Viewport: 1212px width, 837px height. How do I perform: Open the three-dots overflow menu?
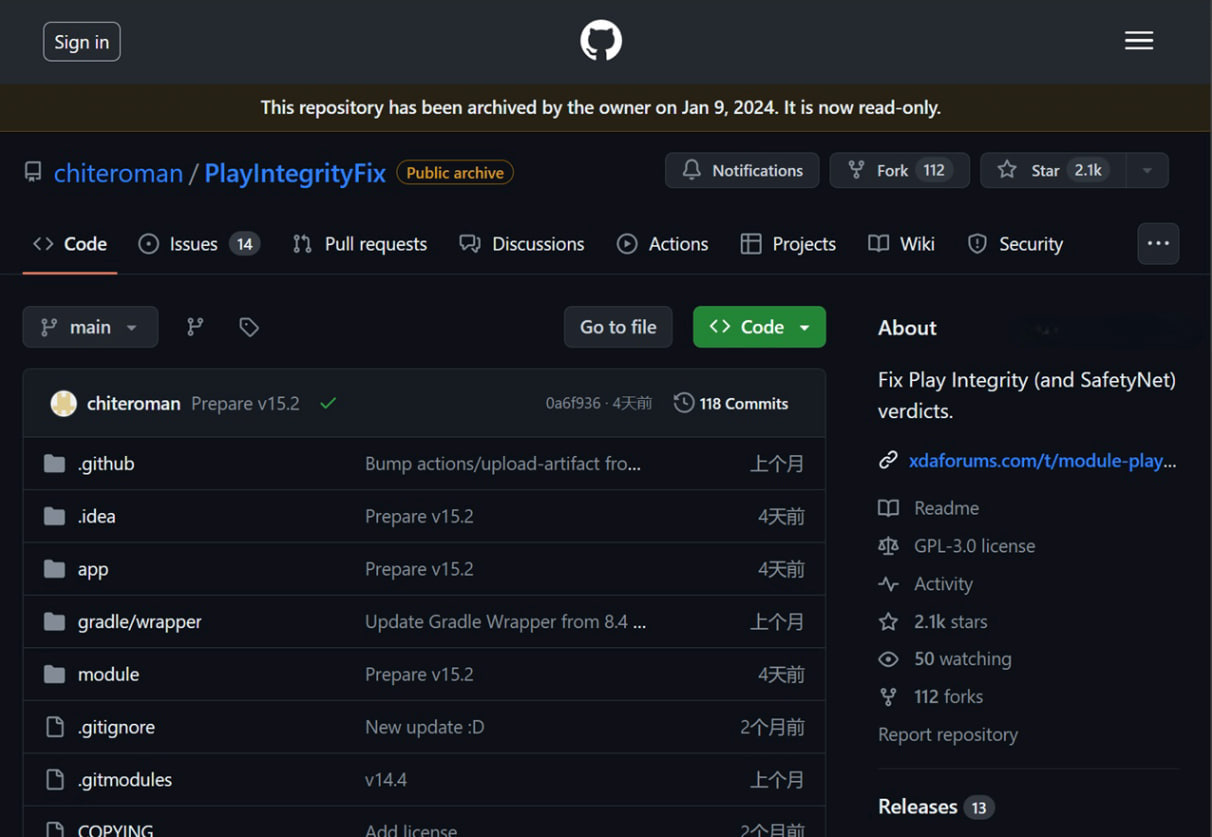1158,243
